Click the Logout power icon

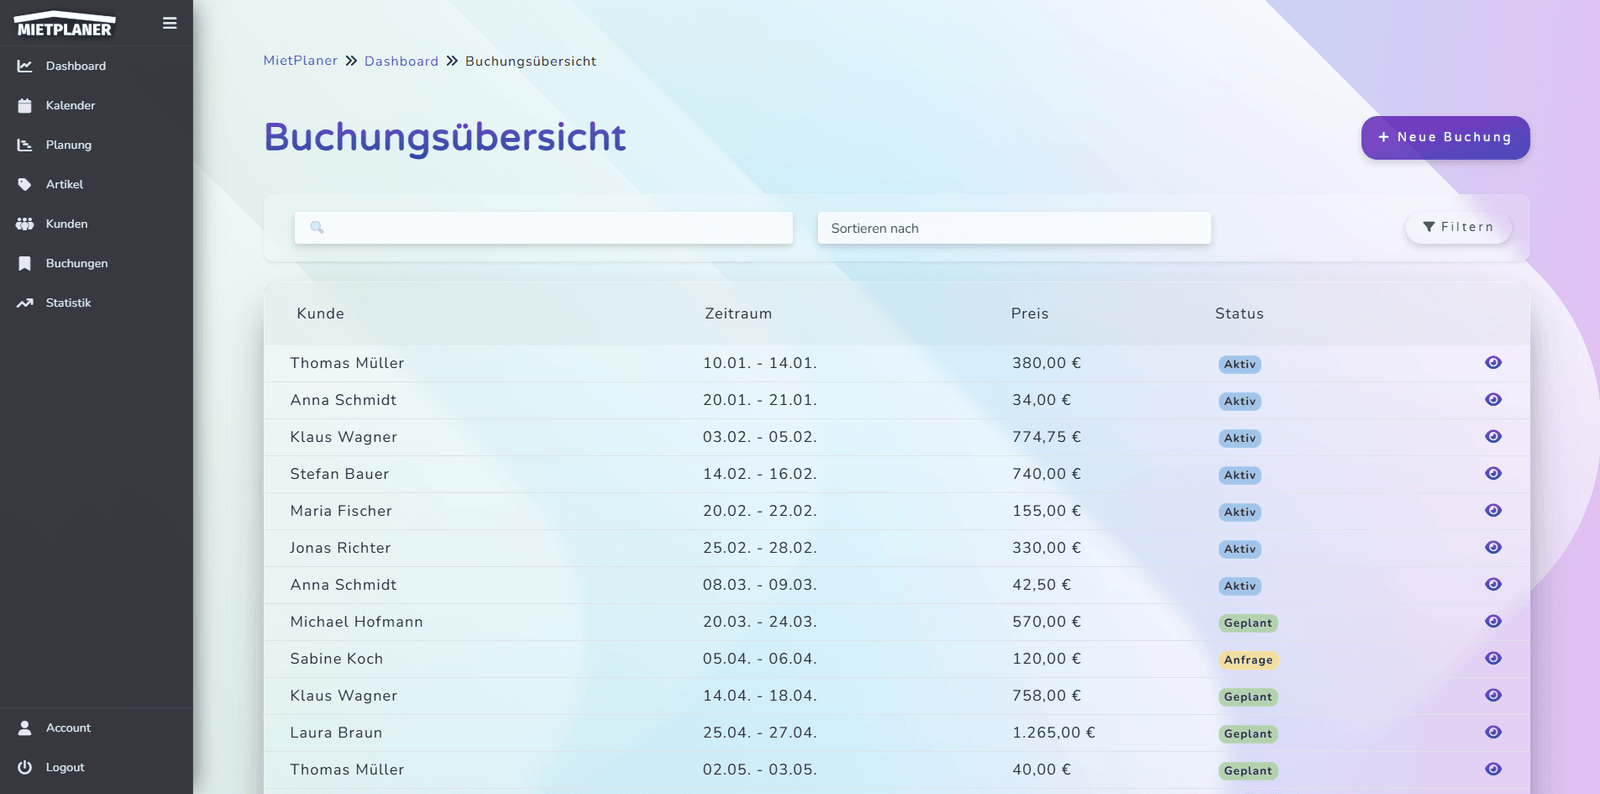pyautogui.click(x=25, y=767)
